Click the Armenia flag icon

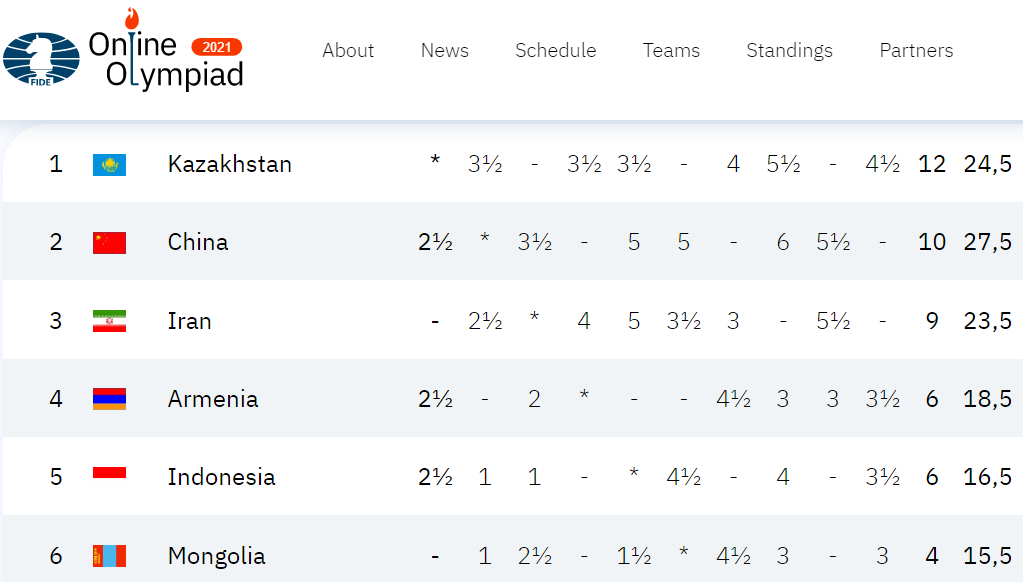110,399
